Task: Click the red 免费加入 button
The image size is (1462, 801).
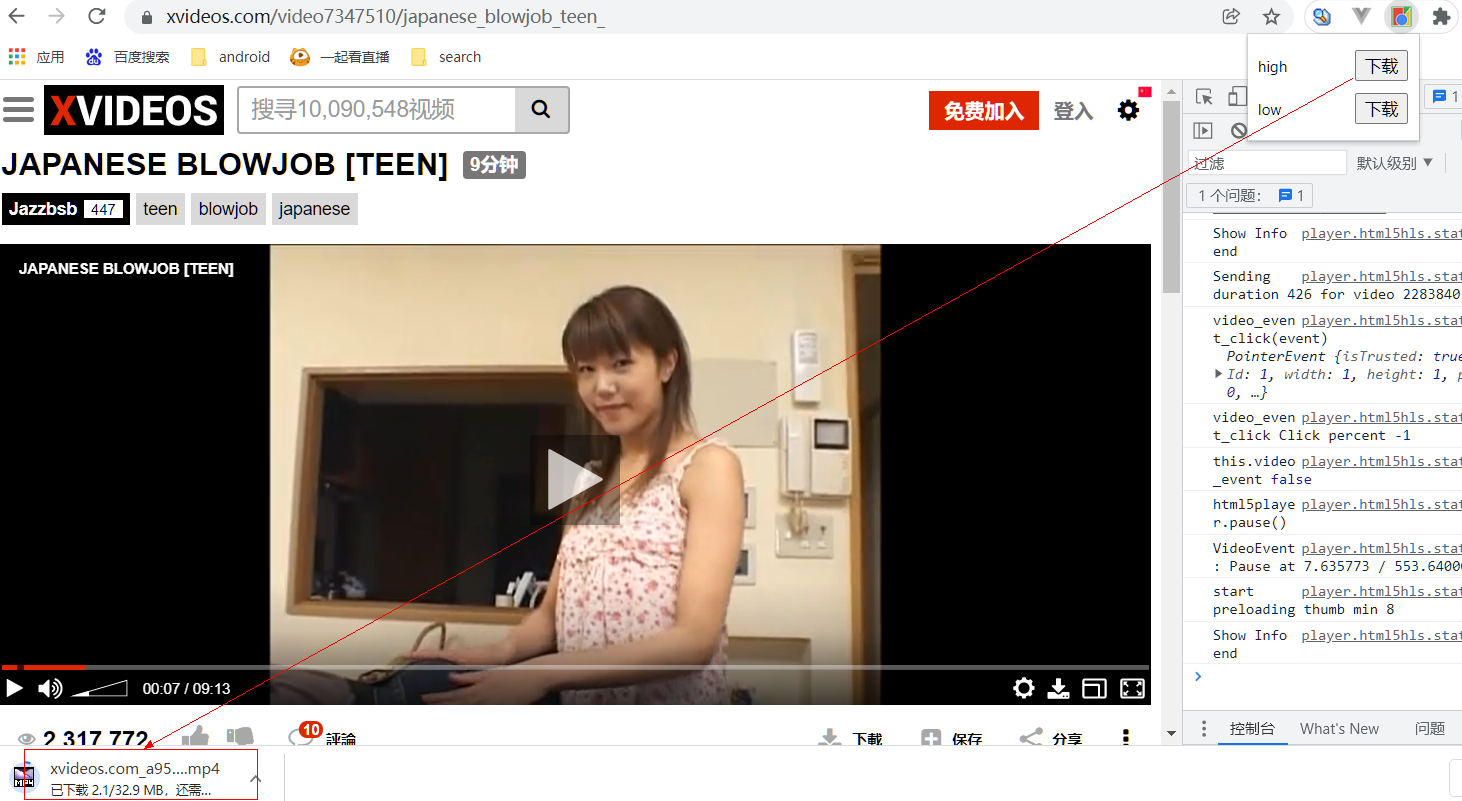Action: (x=983, y=110)
